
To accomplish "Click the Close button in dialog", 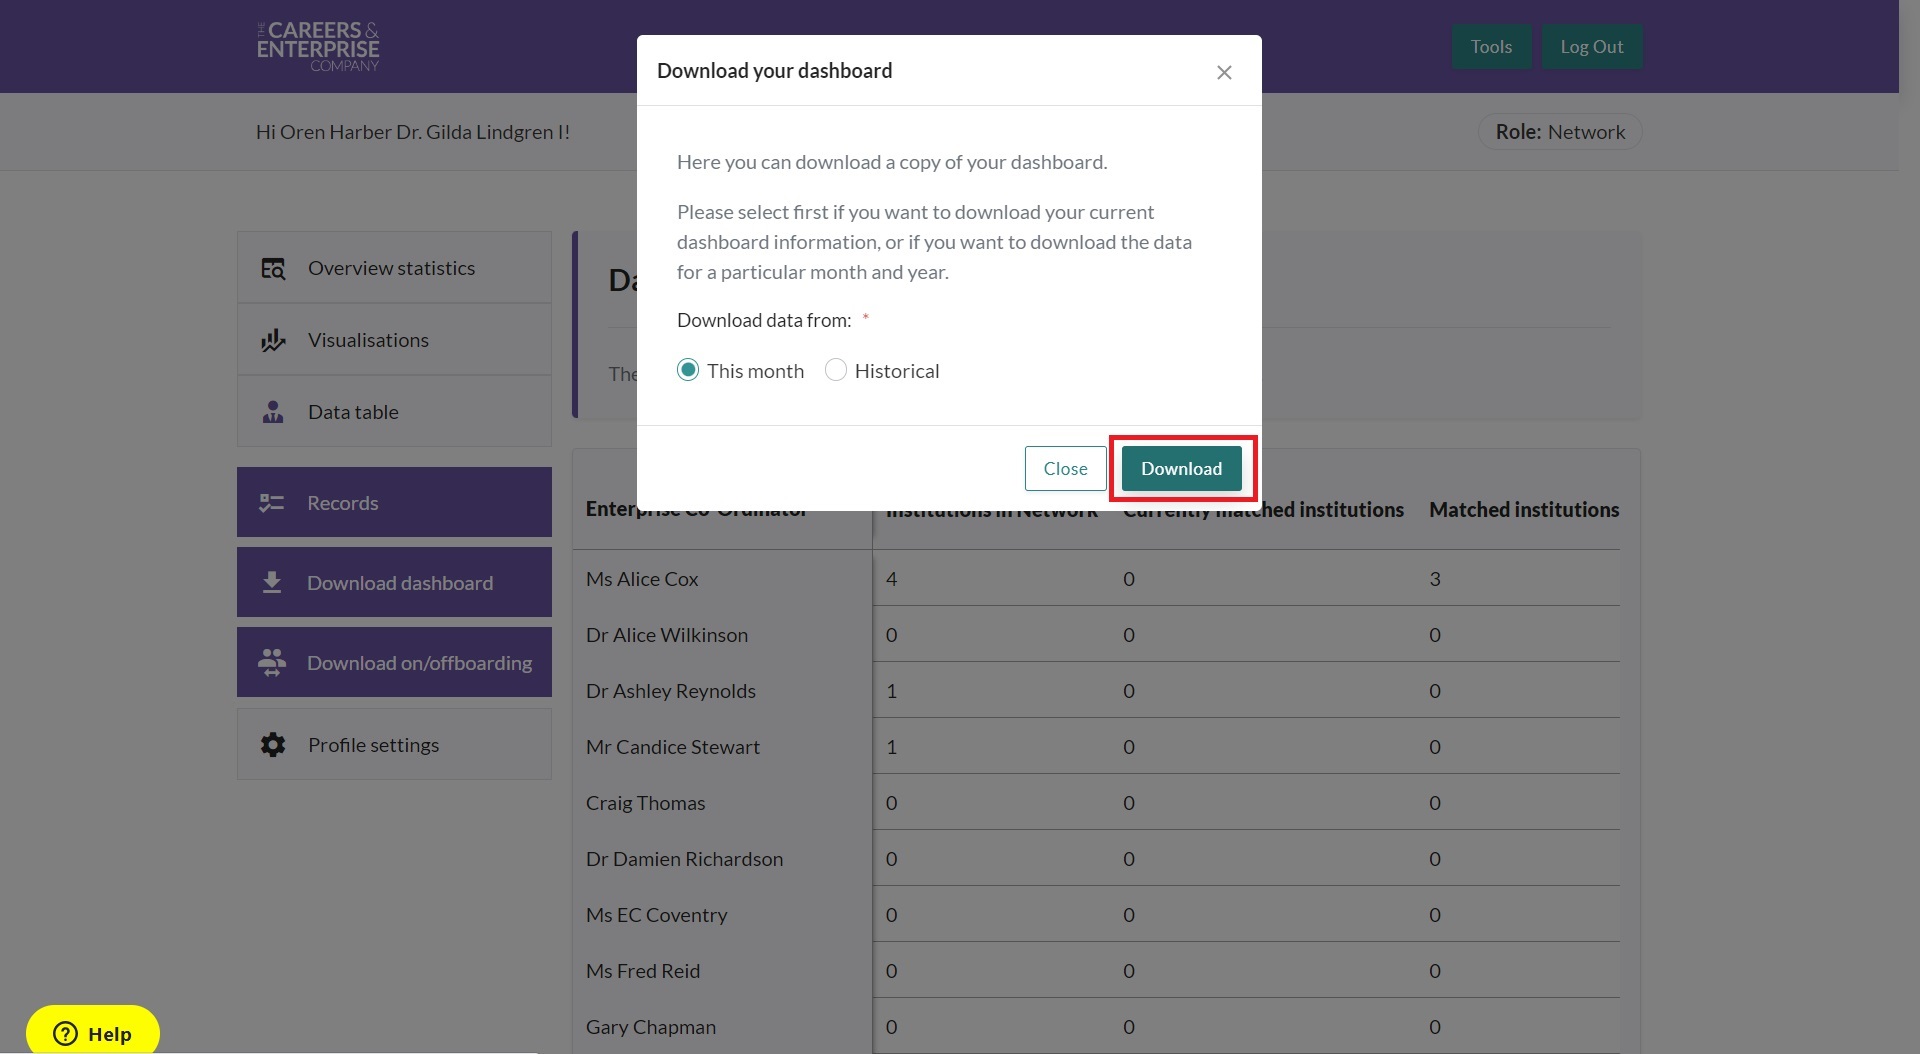I will pos(1065,468).
